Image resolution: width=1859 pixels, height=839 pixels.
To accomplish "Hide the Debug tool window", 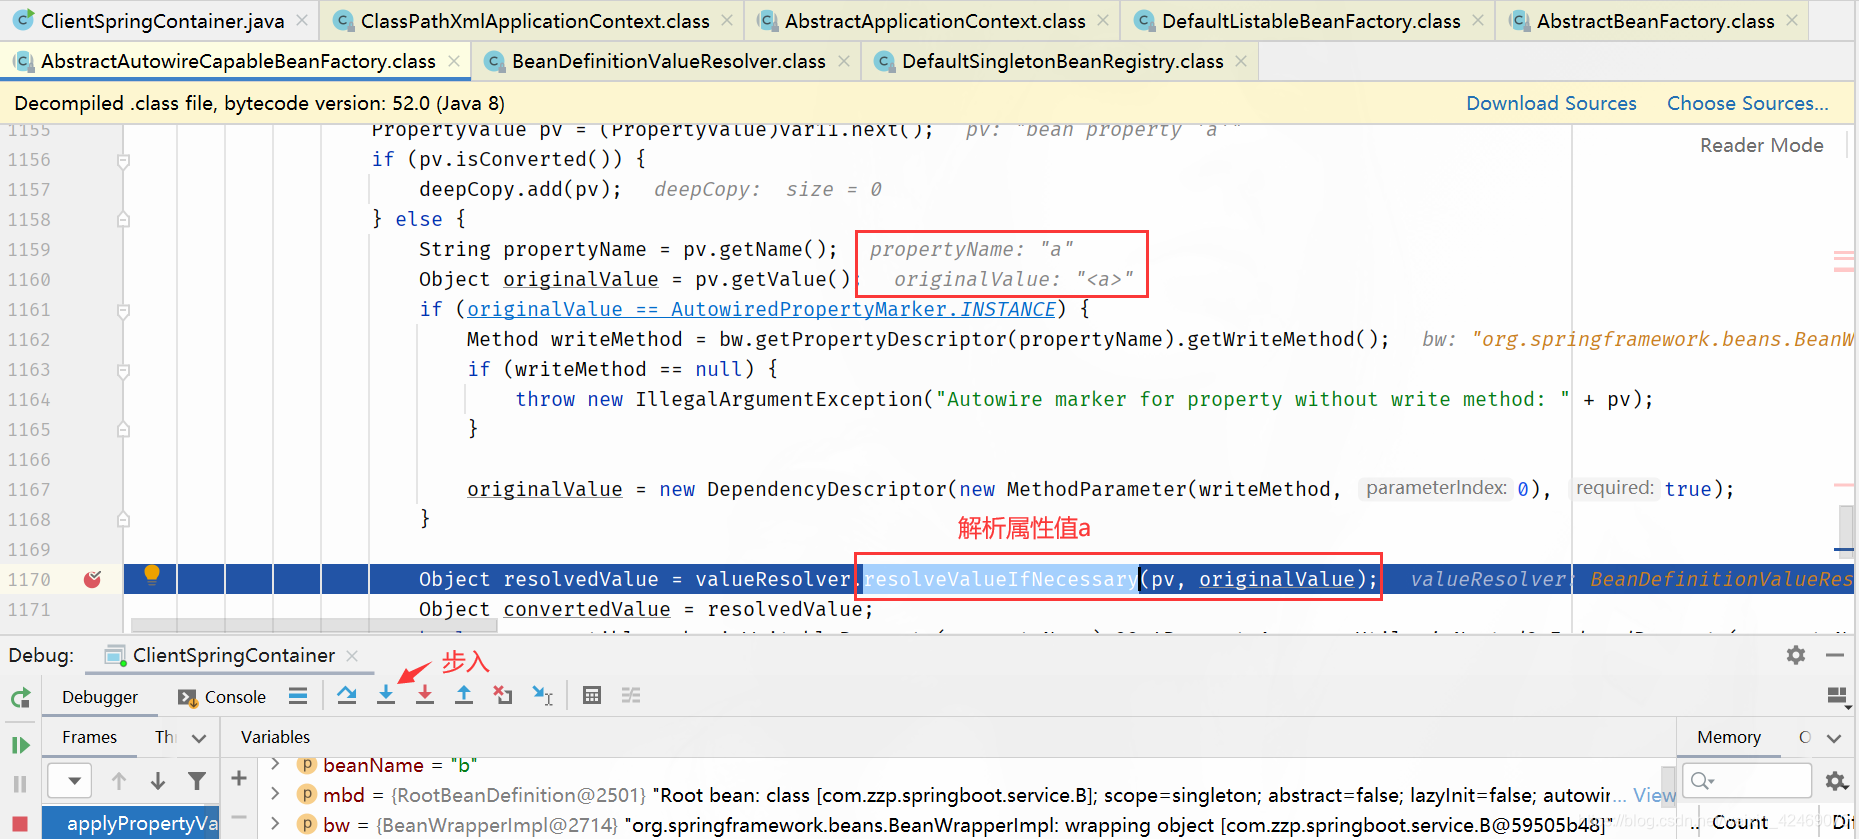I will point(1835,655).
